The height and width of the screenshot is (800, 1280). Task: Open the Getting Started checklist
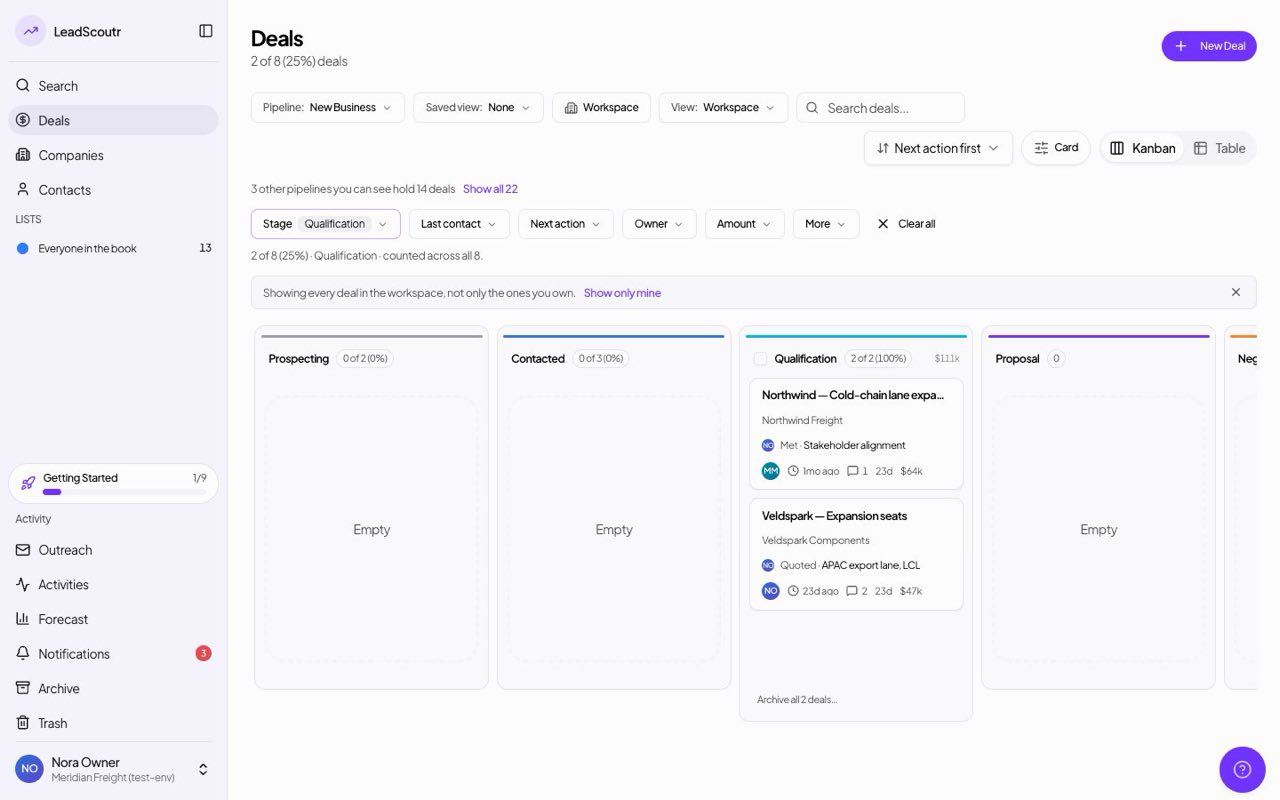(x=113, y=483)
